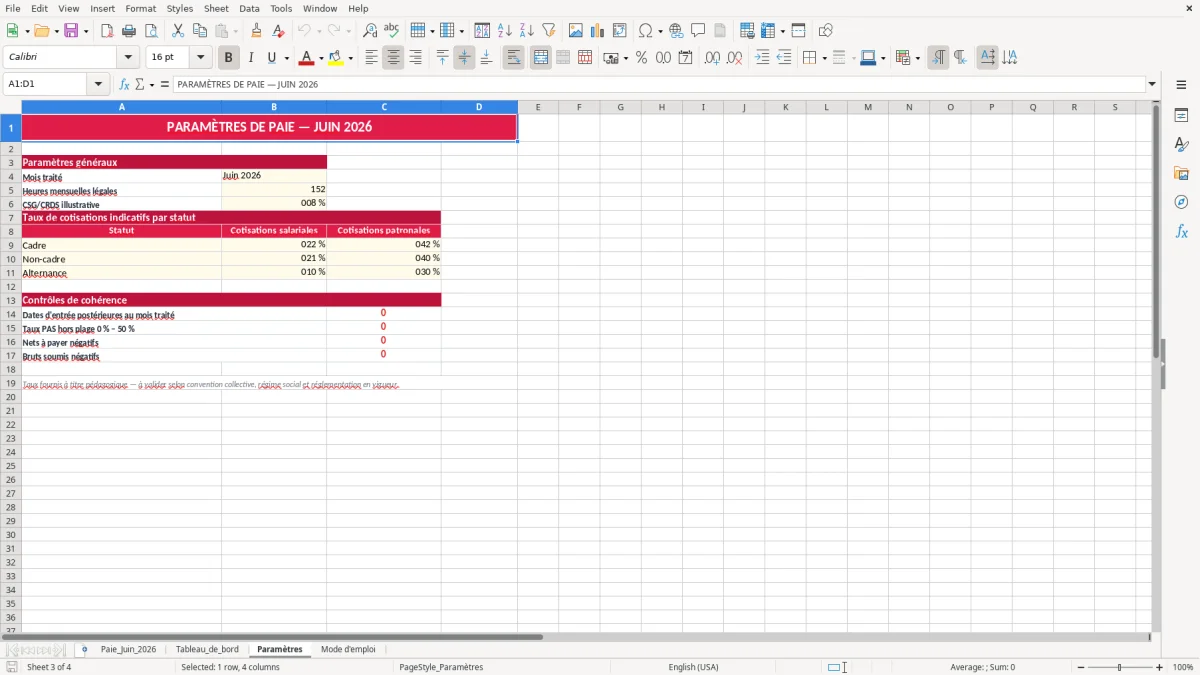The height and width of the screenshot is (675, 1200).
Task: Open the Sheet menu
Action: point(216,8)
